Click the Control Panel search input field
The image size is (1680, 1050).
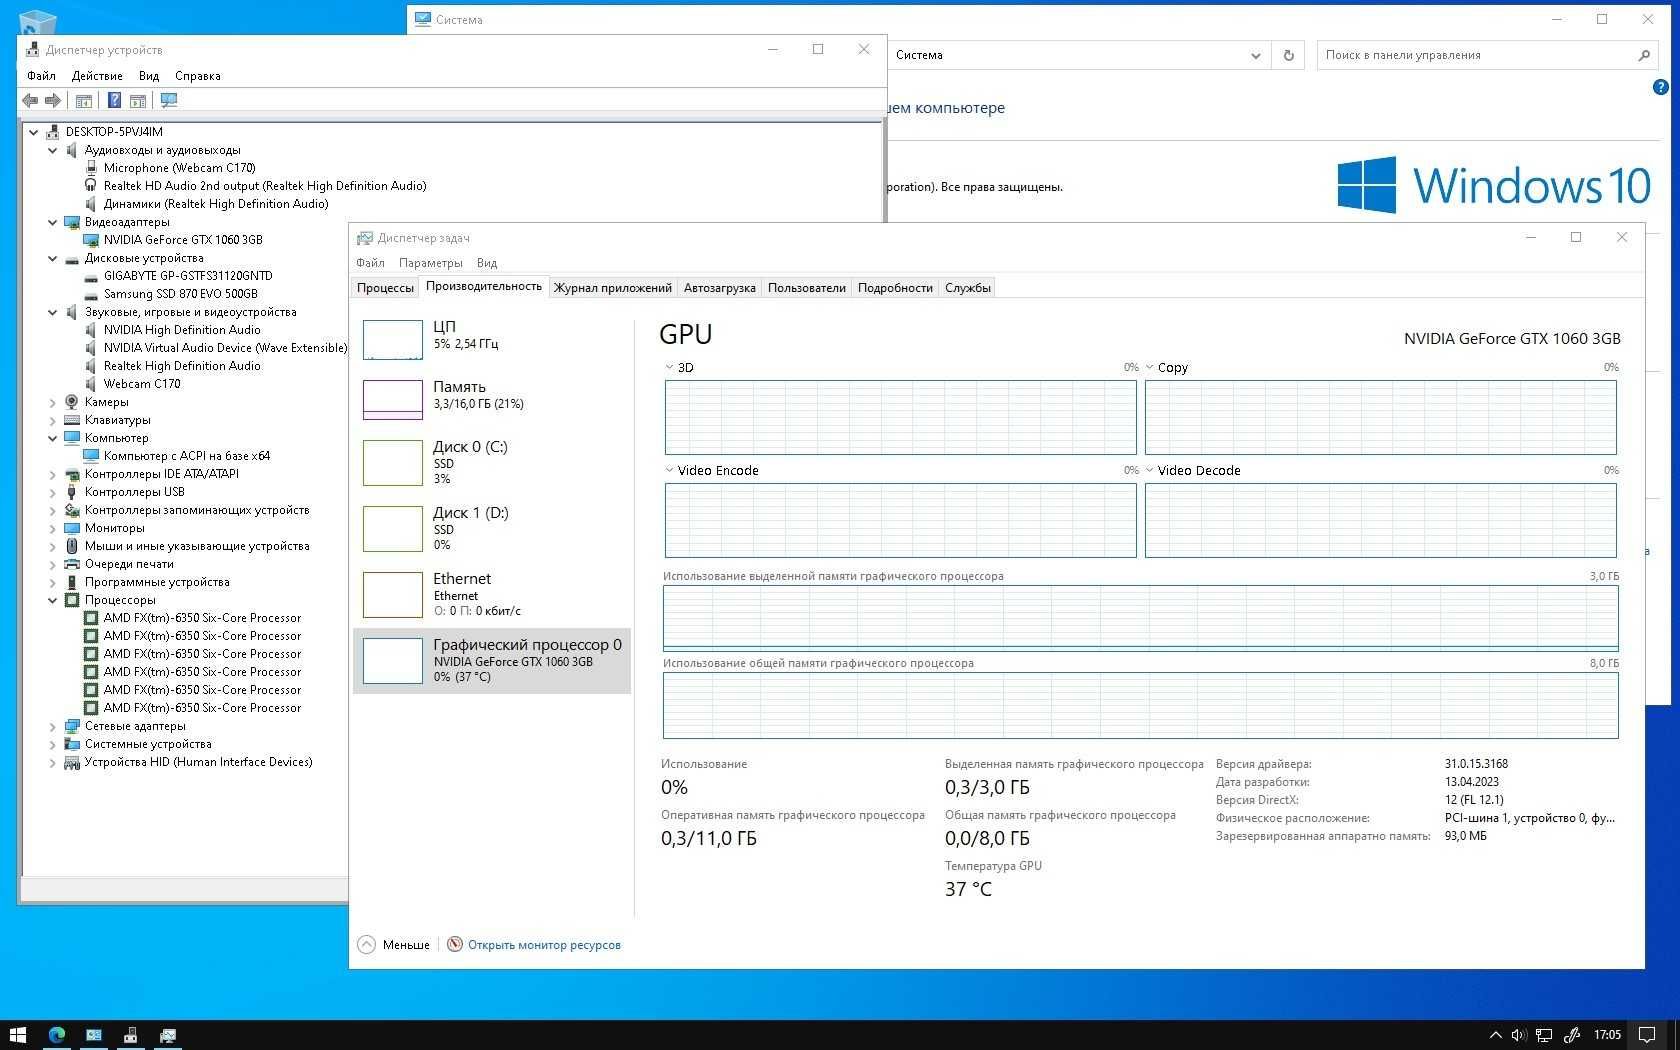pos(1476,55)
